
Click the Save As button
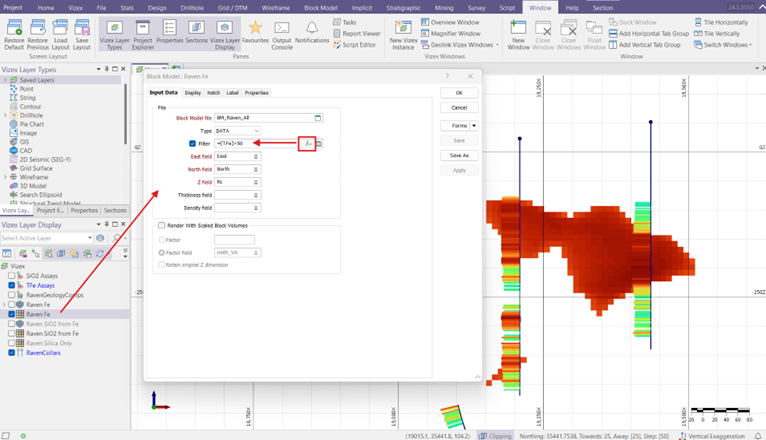pyautogui.click(x=459, y=155)
